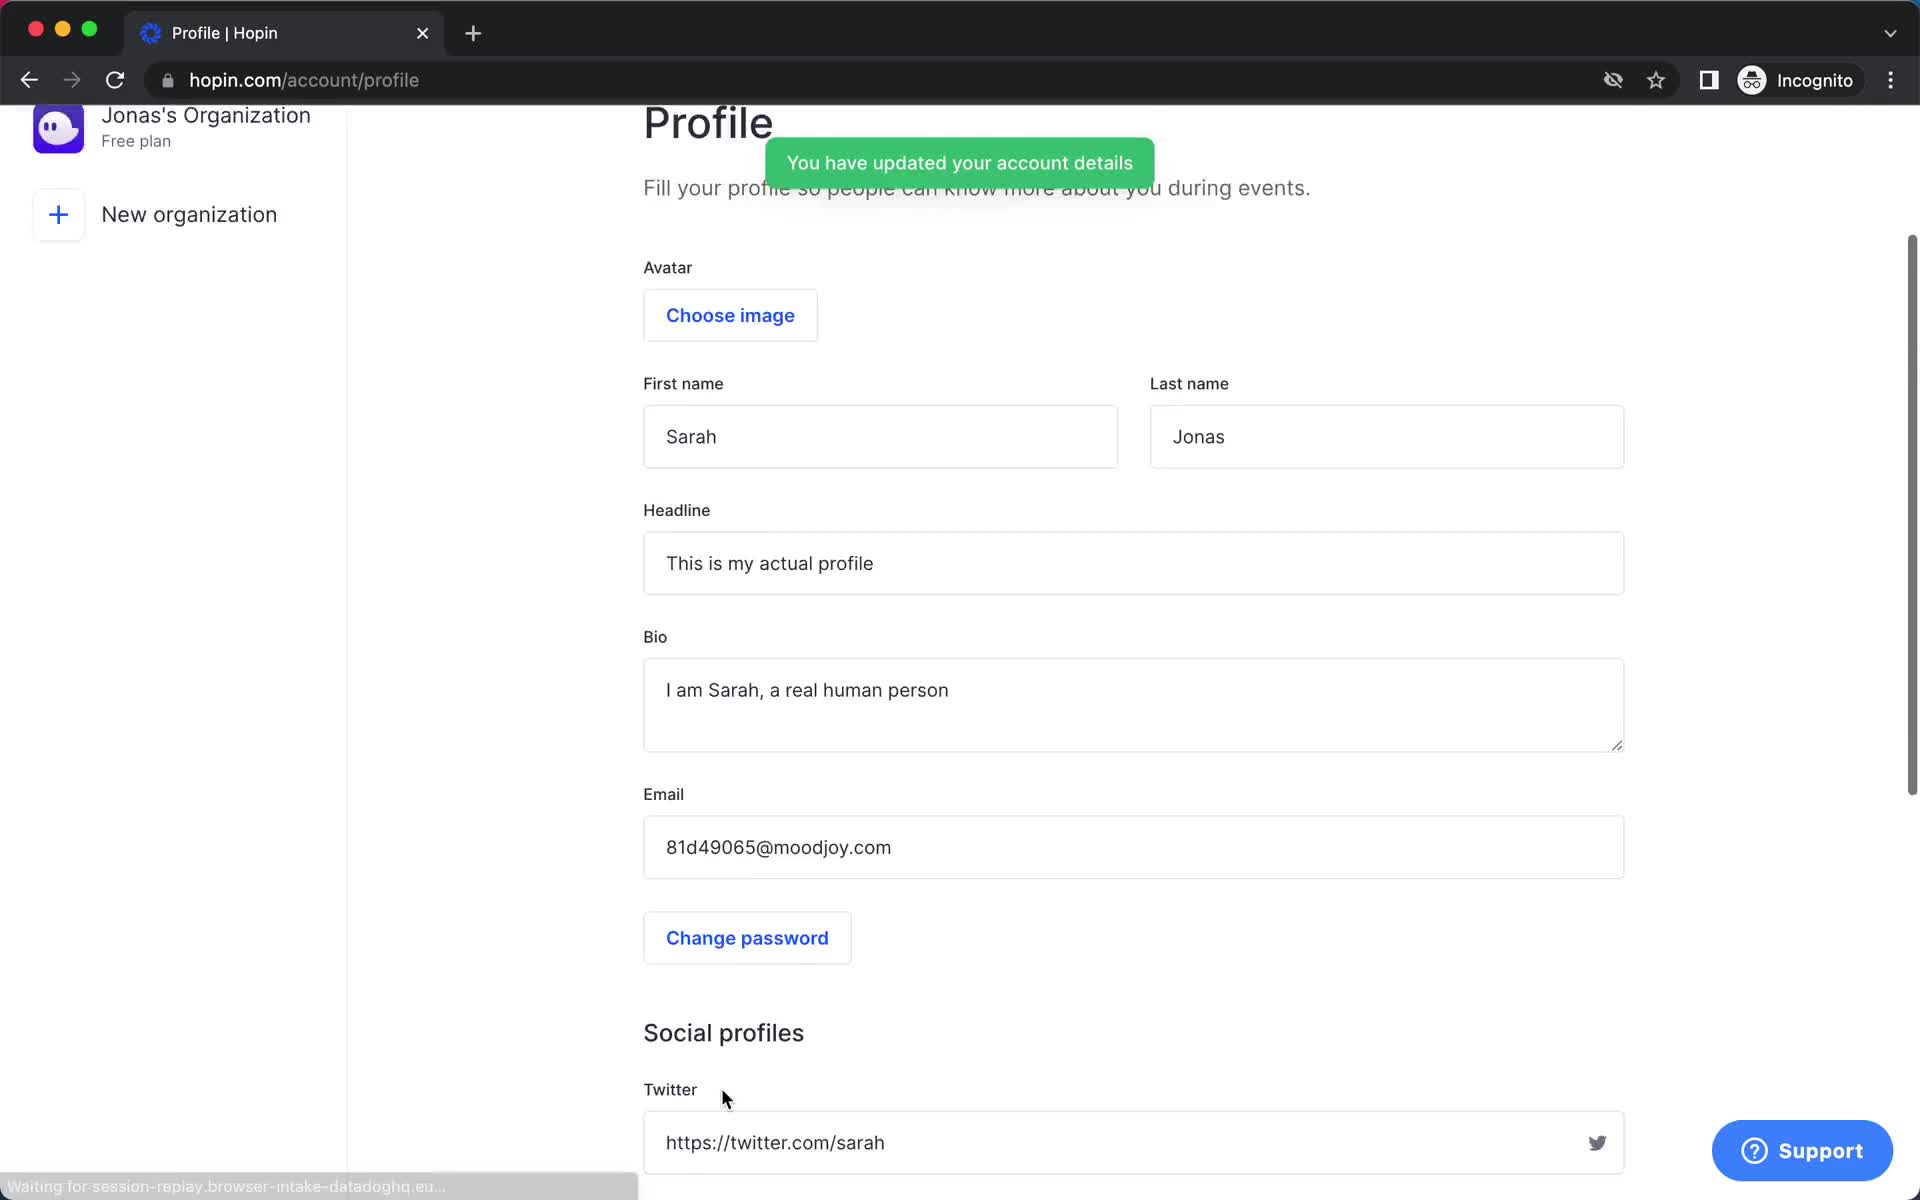The height and width of the screenshot is (1200, 1920).
Task: Select the First name input field
Action: coord(881,437)
